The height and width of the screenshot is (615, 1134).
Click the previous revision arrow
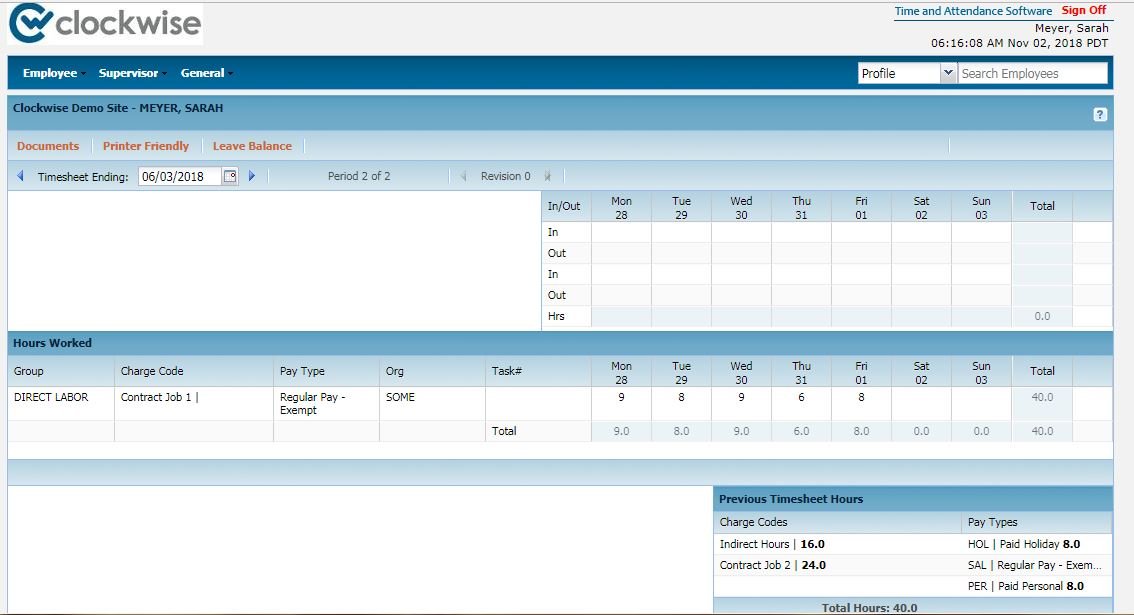tap(463, 176)
